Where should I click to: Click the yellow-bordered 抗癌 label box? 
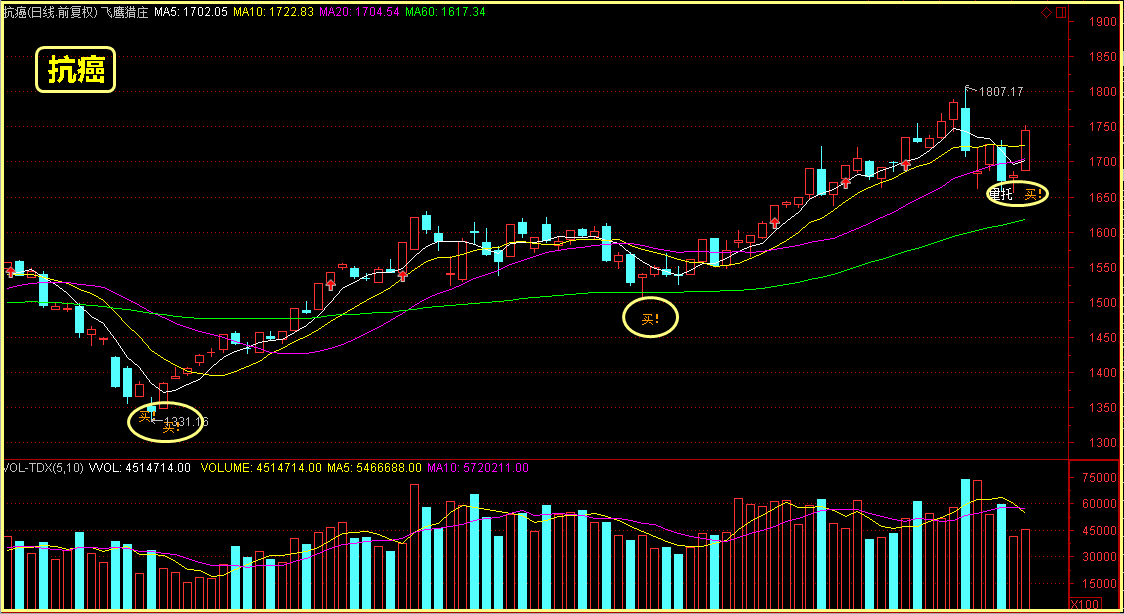coord(75,69)
